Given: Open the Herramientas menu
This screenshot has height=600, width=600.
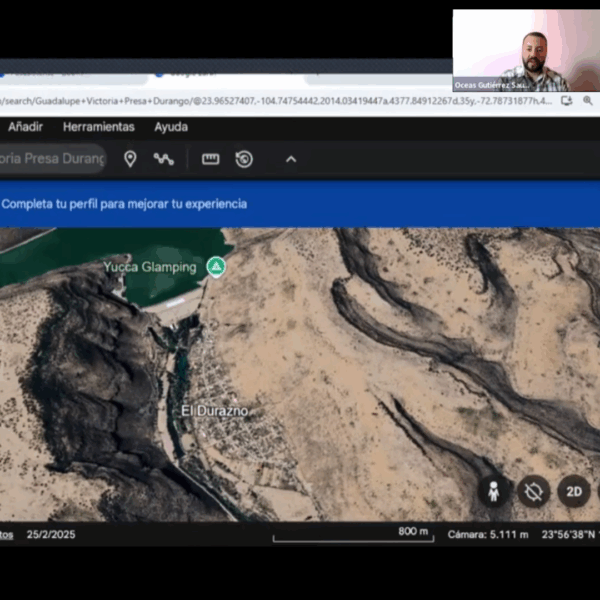Looking at the screenshot, I should click(x=98, y=127).
